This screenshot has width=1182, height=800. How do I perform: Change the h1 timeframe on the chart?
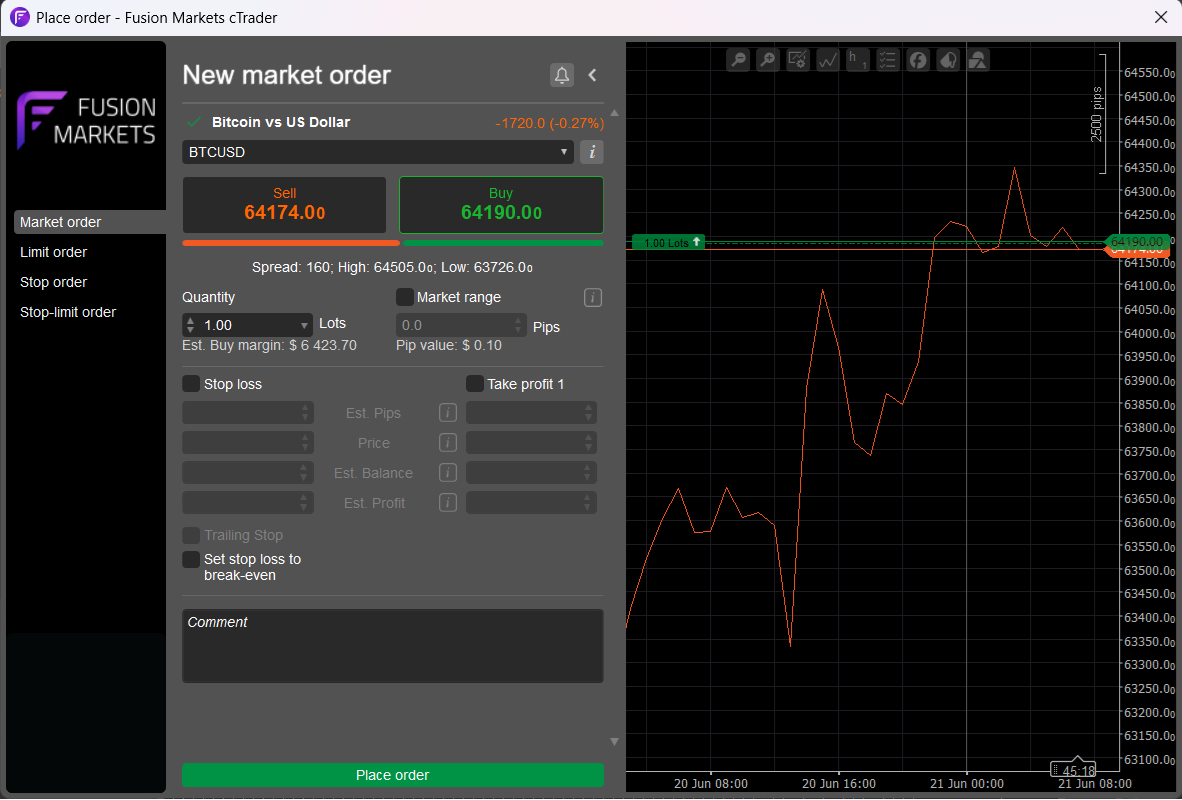(857, 60)
